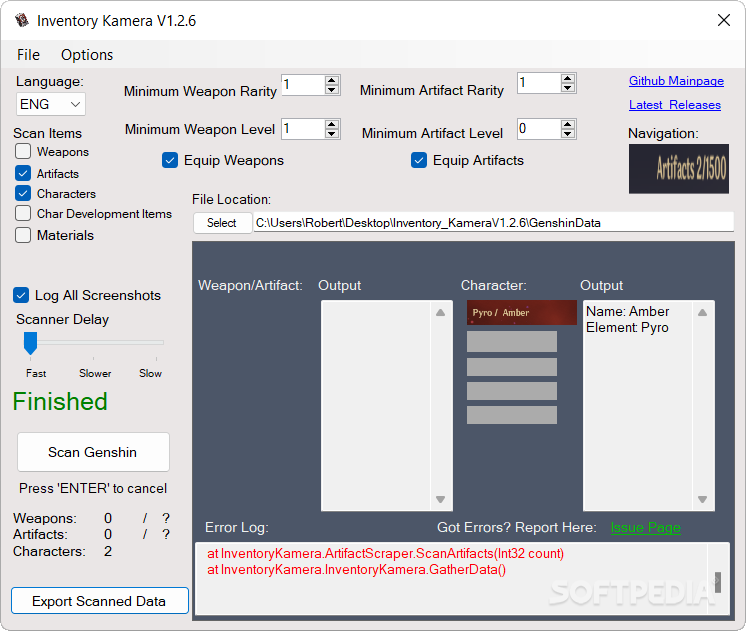
Task: Click down arrow of Weapon/Artifact output scrollbar
Action: click(x=441, y=499)
